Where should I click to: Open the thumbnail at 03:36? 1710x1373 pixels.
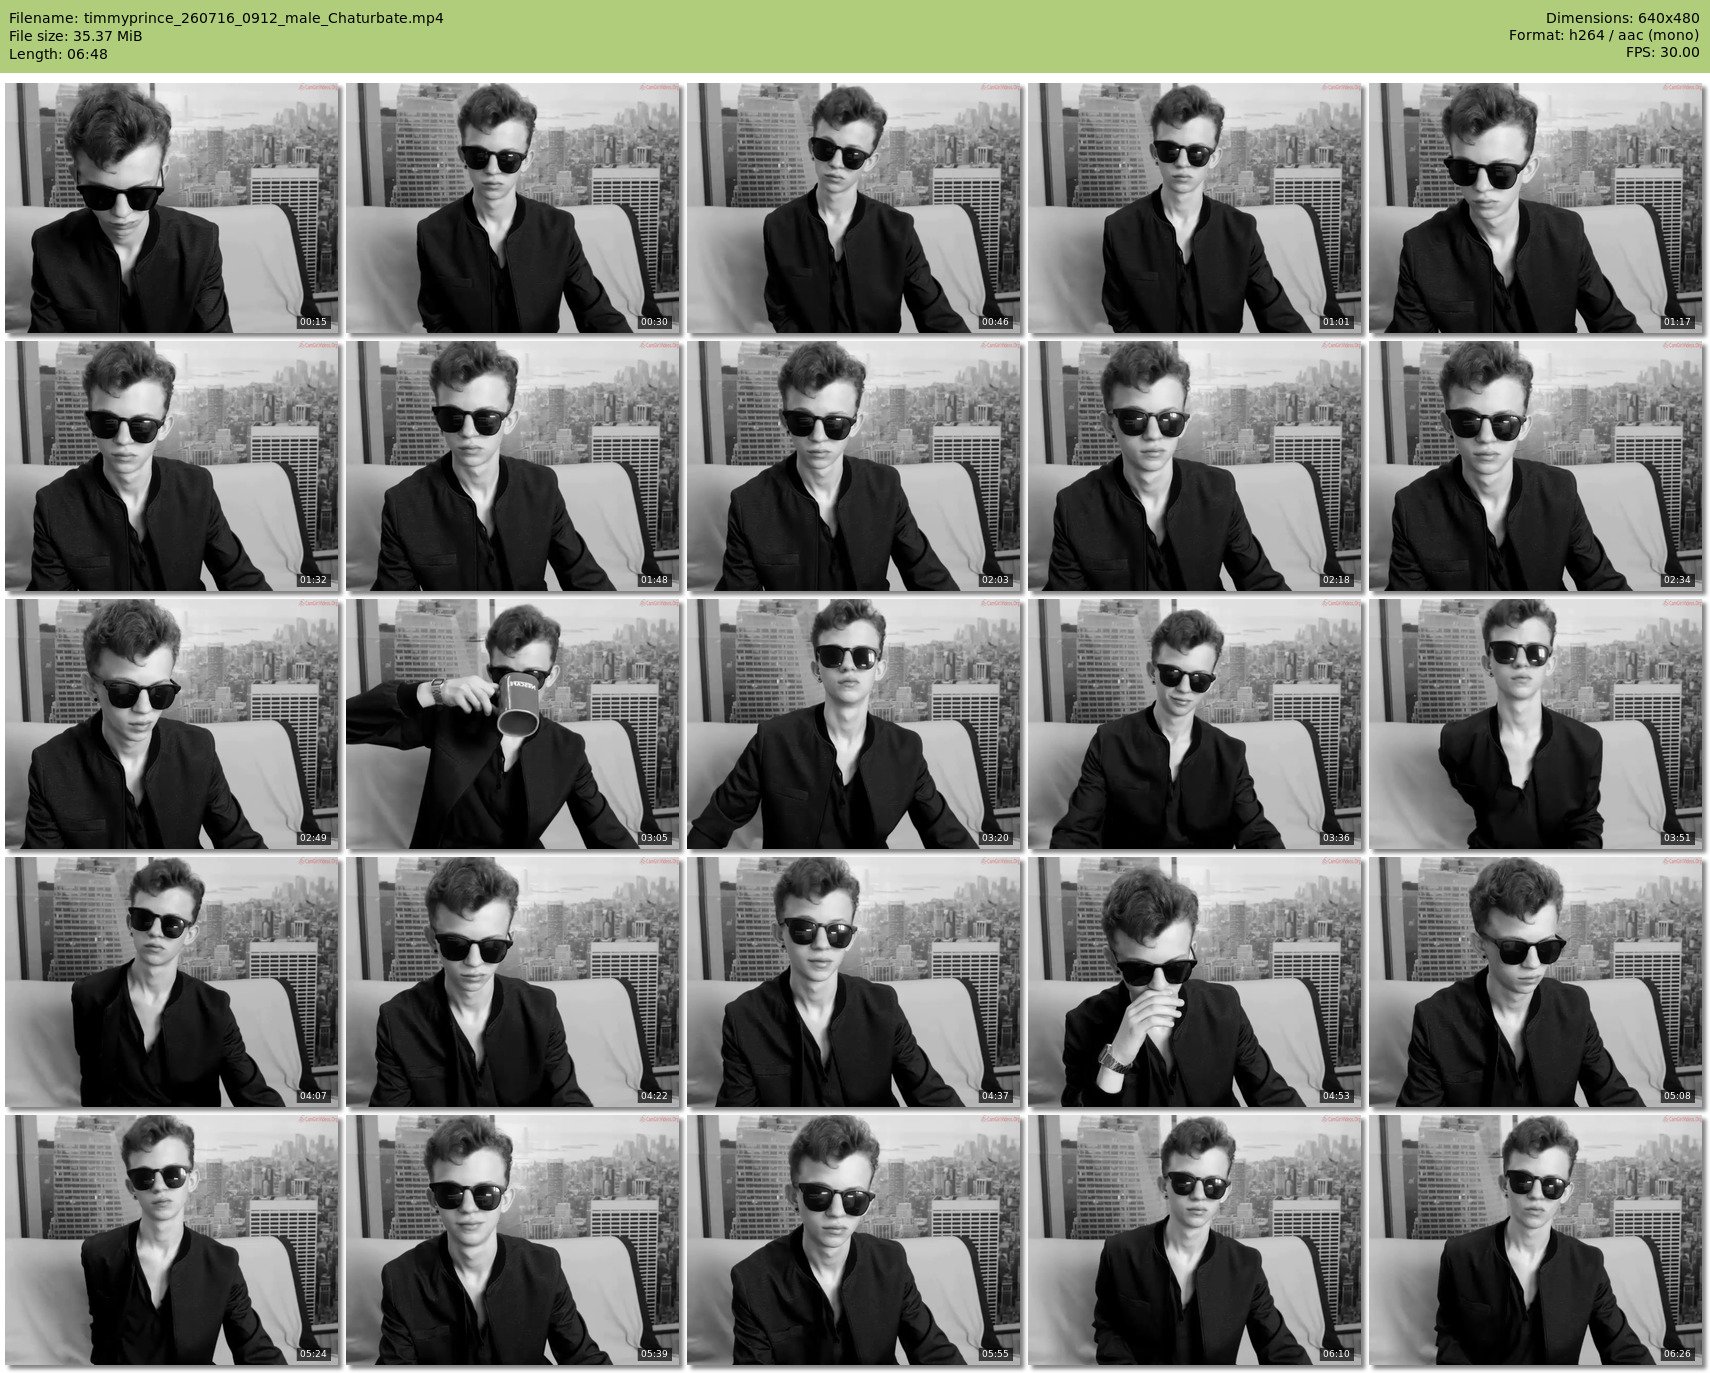click(1194, 723)
